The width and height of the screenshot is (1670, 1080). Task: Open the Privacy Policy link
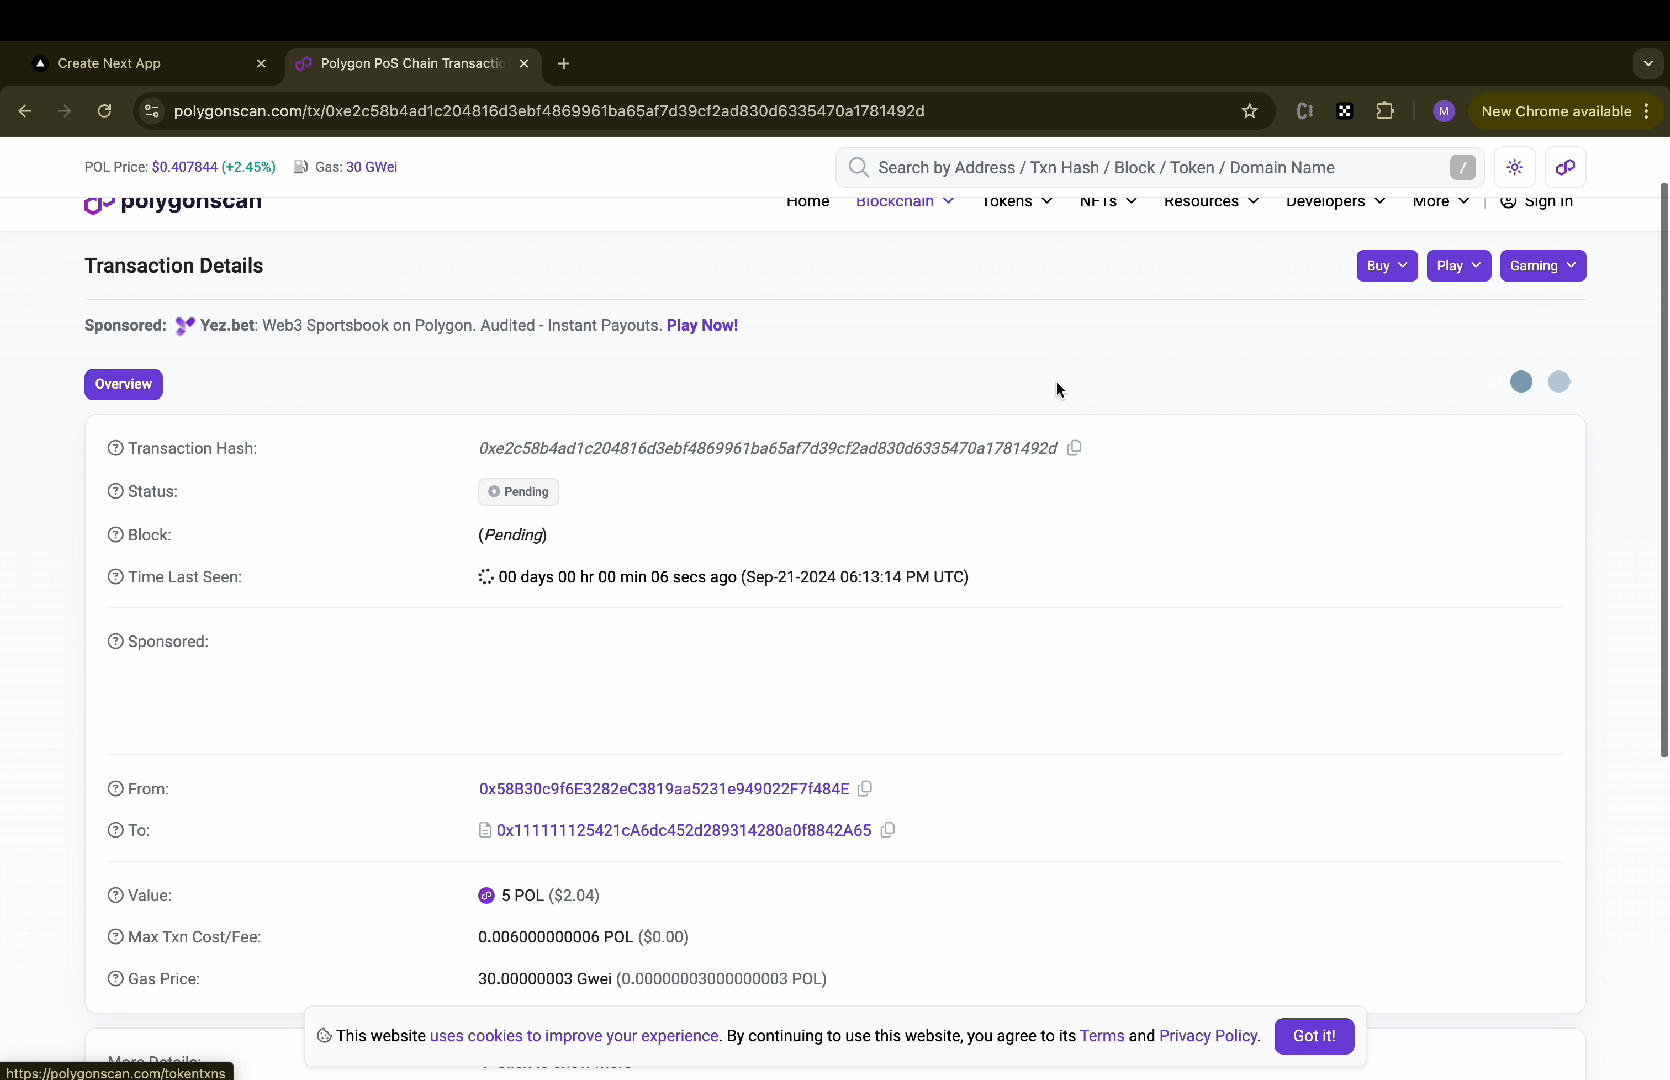pos(1208,1036)
